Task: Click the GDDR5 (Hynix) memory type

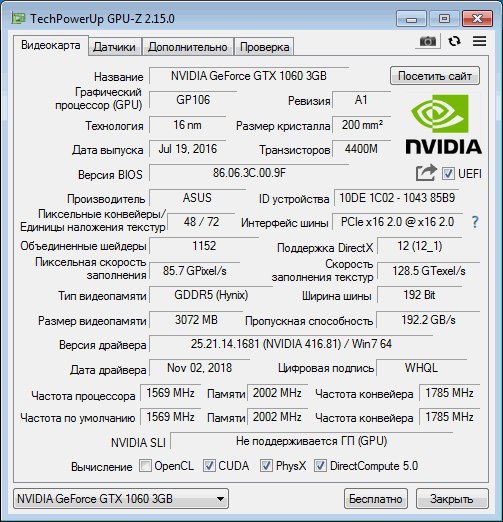Action: coord(211,295)
